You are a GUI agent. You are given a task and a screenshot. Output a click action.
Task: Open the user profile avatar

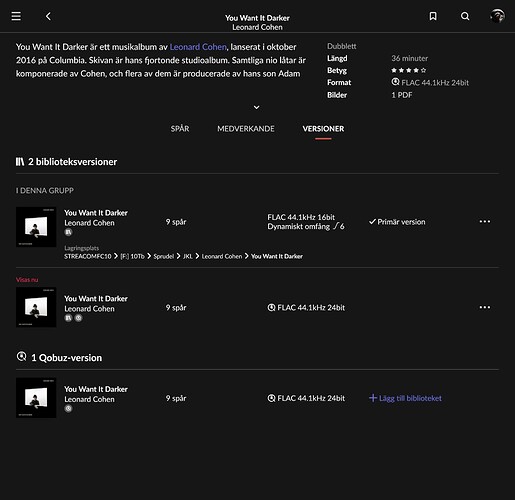click(x=497, y=16)
